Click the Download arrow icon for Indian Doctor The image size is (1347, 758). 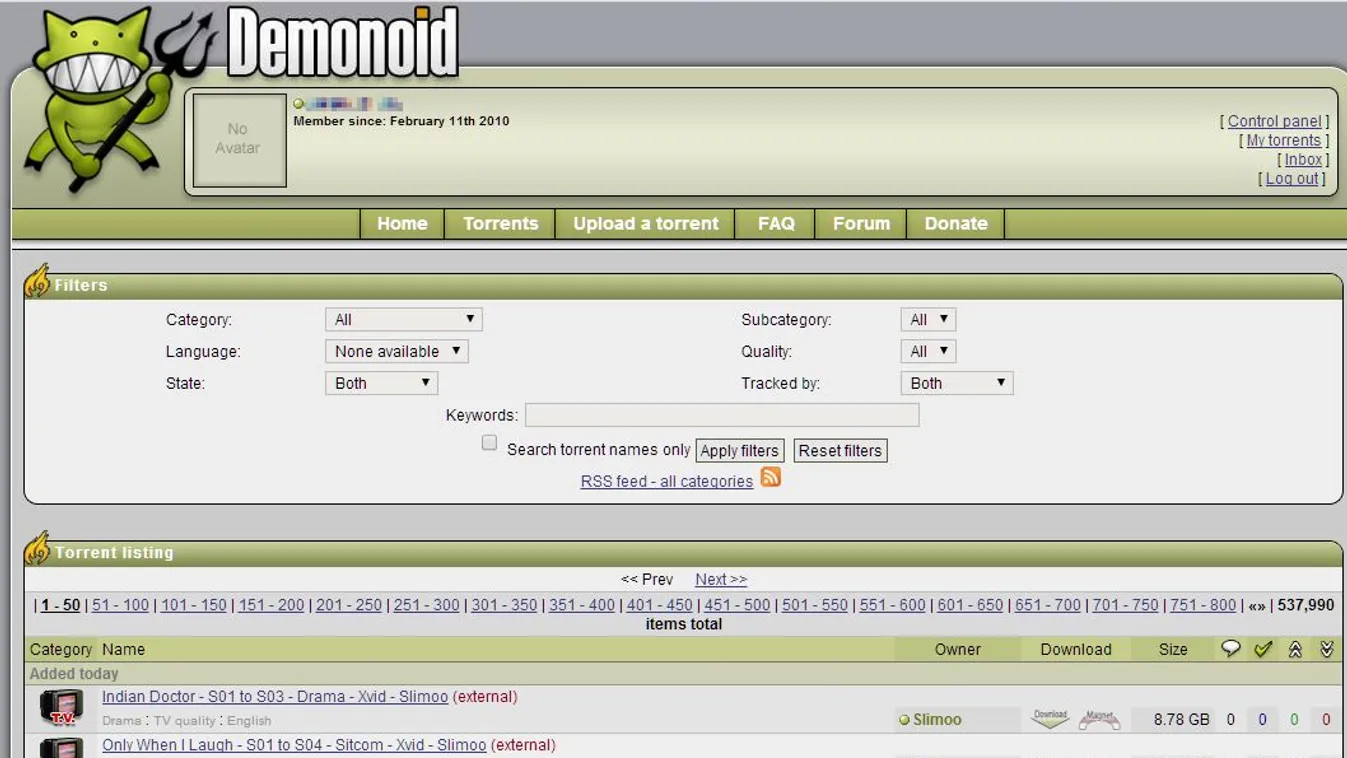[x=1050, y=719]
